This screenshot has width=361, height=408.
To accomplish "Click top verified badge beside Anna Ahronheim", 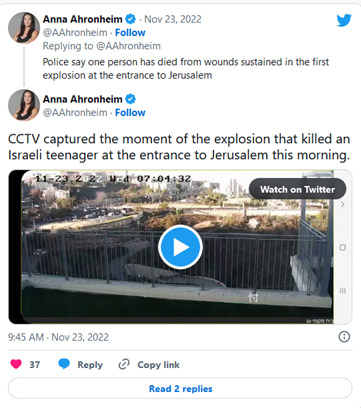I will click(x=130, y=19).
